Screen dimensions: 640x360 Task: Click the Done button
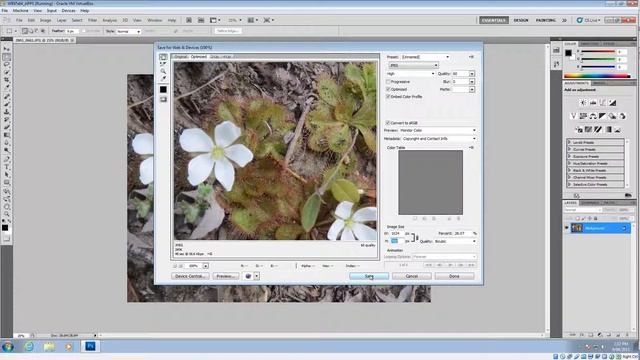click(454, 276)
